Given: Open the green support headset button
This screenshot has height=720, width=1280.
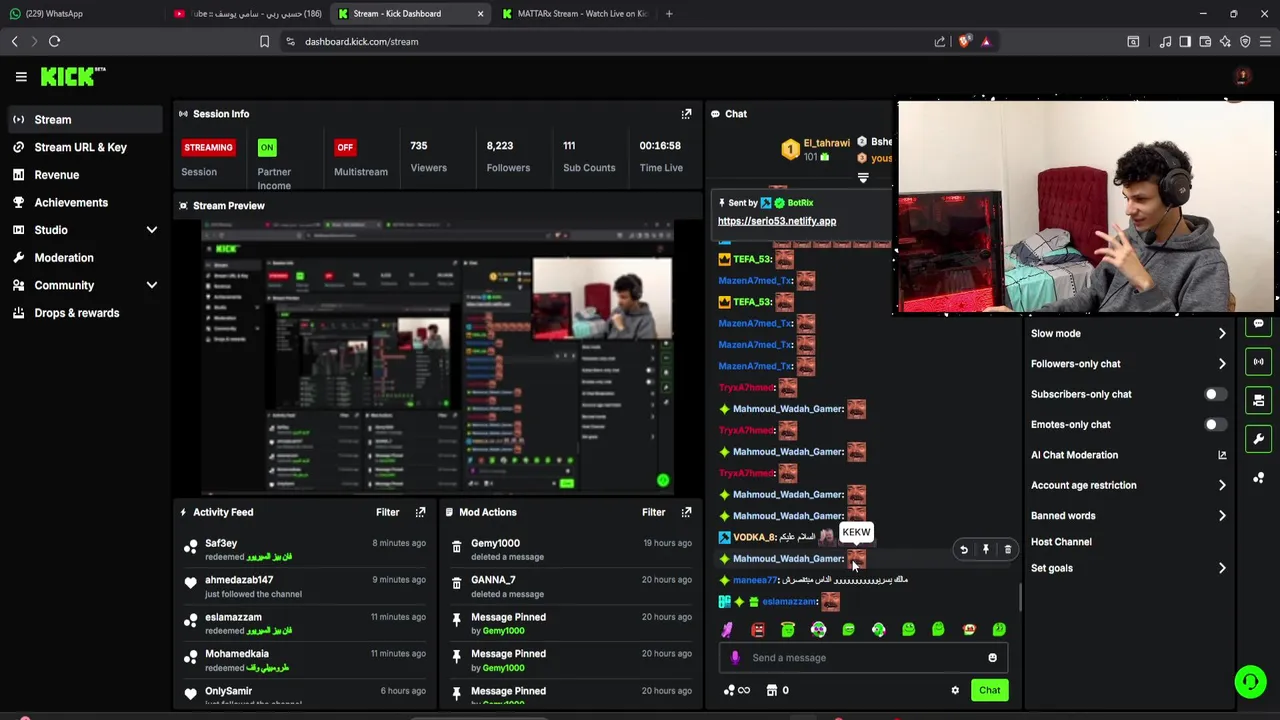Looking at the screenshot, I should coord(1250,682).
